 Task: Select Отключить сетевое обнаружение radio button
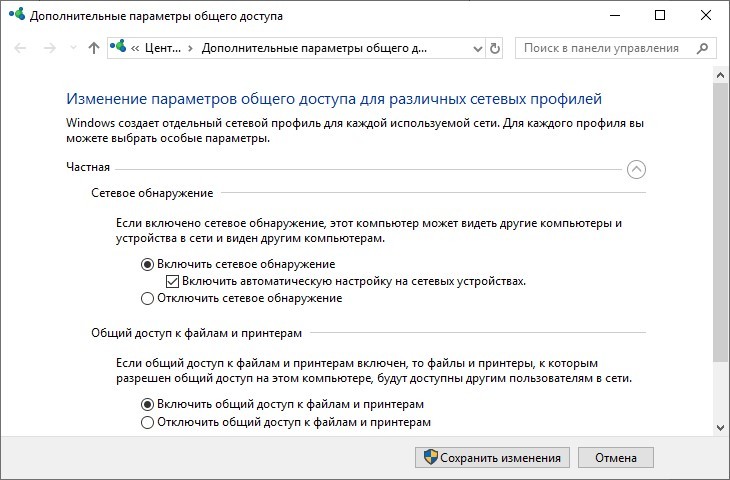pos(148,298)
